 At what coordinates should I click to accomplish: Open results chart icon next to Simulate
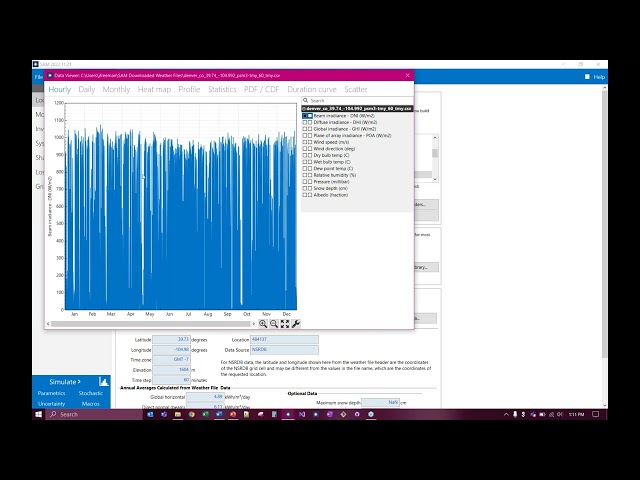coord(104,382)
